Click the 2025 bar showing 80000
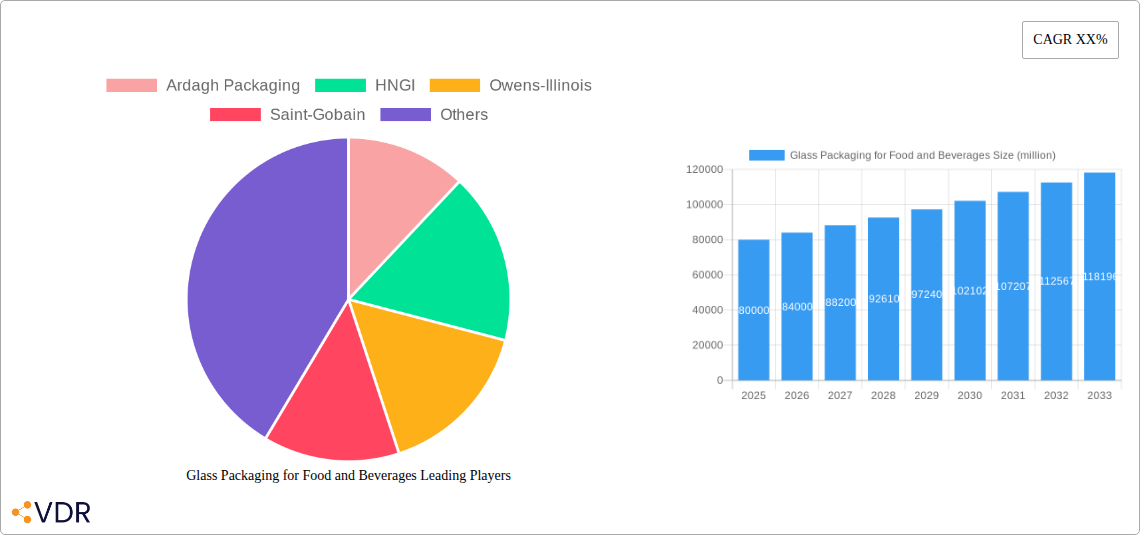Image resolution: width=1140 pixels, height=535 pixels. [753, 310]
